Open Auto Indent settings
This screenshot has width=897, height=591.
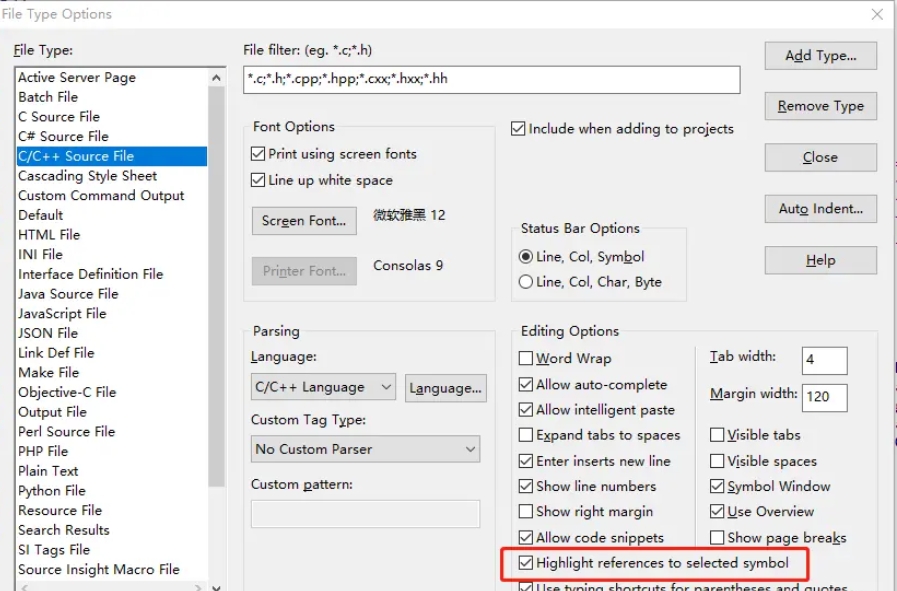[820, 208]
